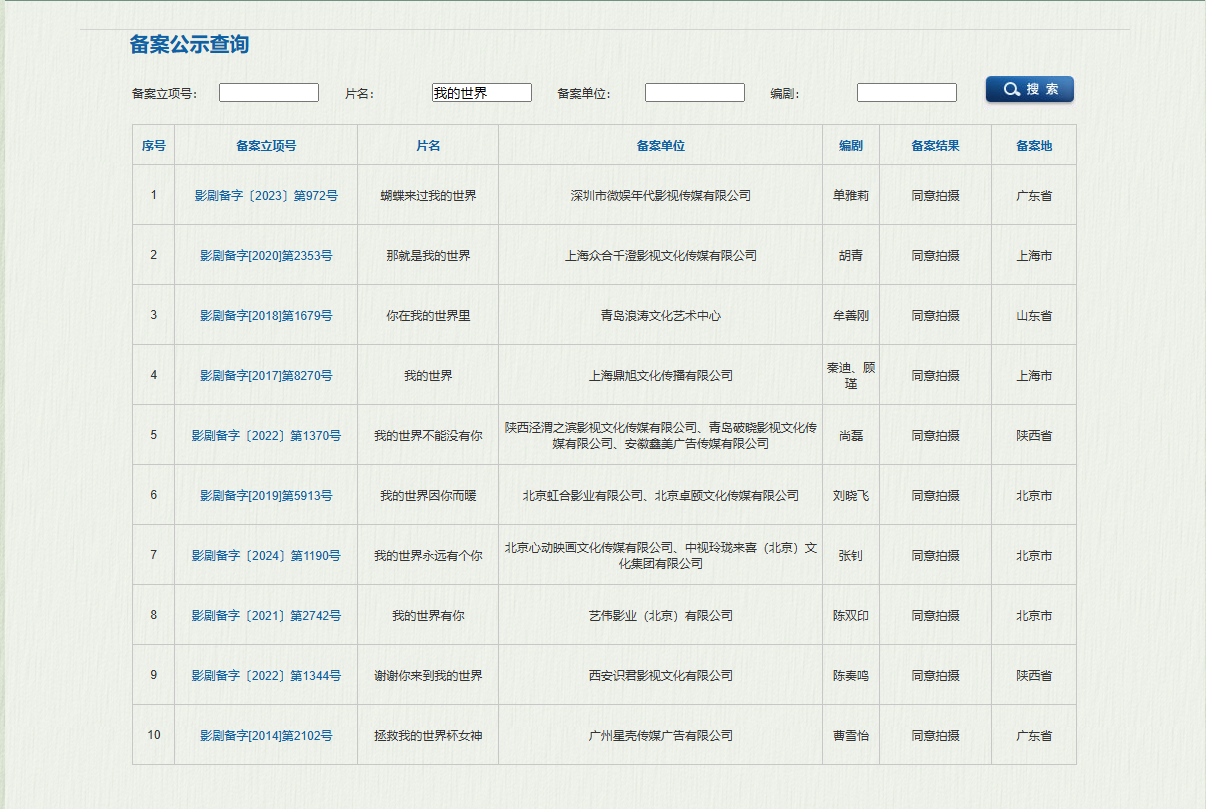1206x809 pixels.
Task: Click screenwriter 胡青
Action: [x=851, y=255]
